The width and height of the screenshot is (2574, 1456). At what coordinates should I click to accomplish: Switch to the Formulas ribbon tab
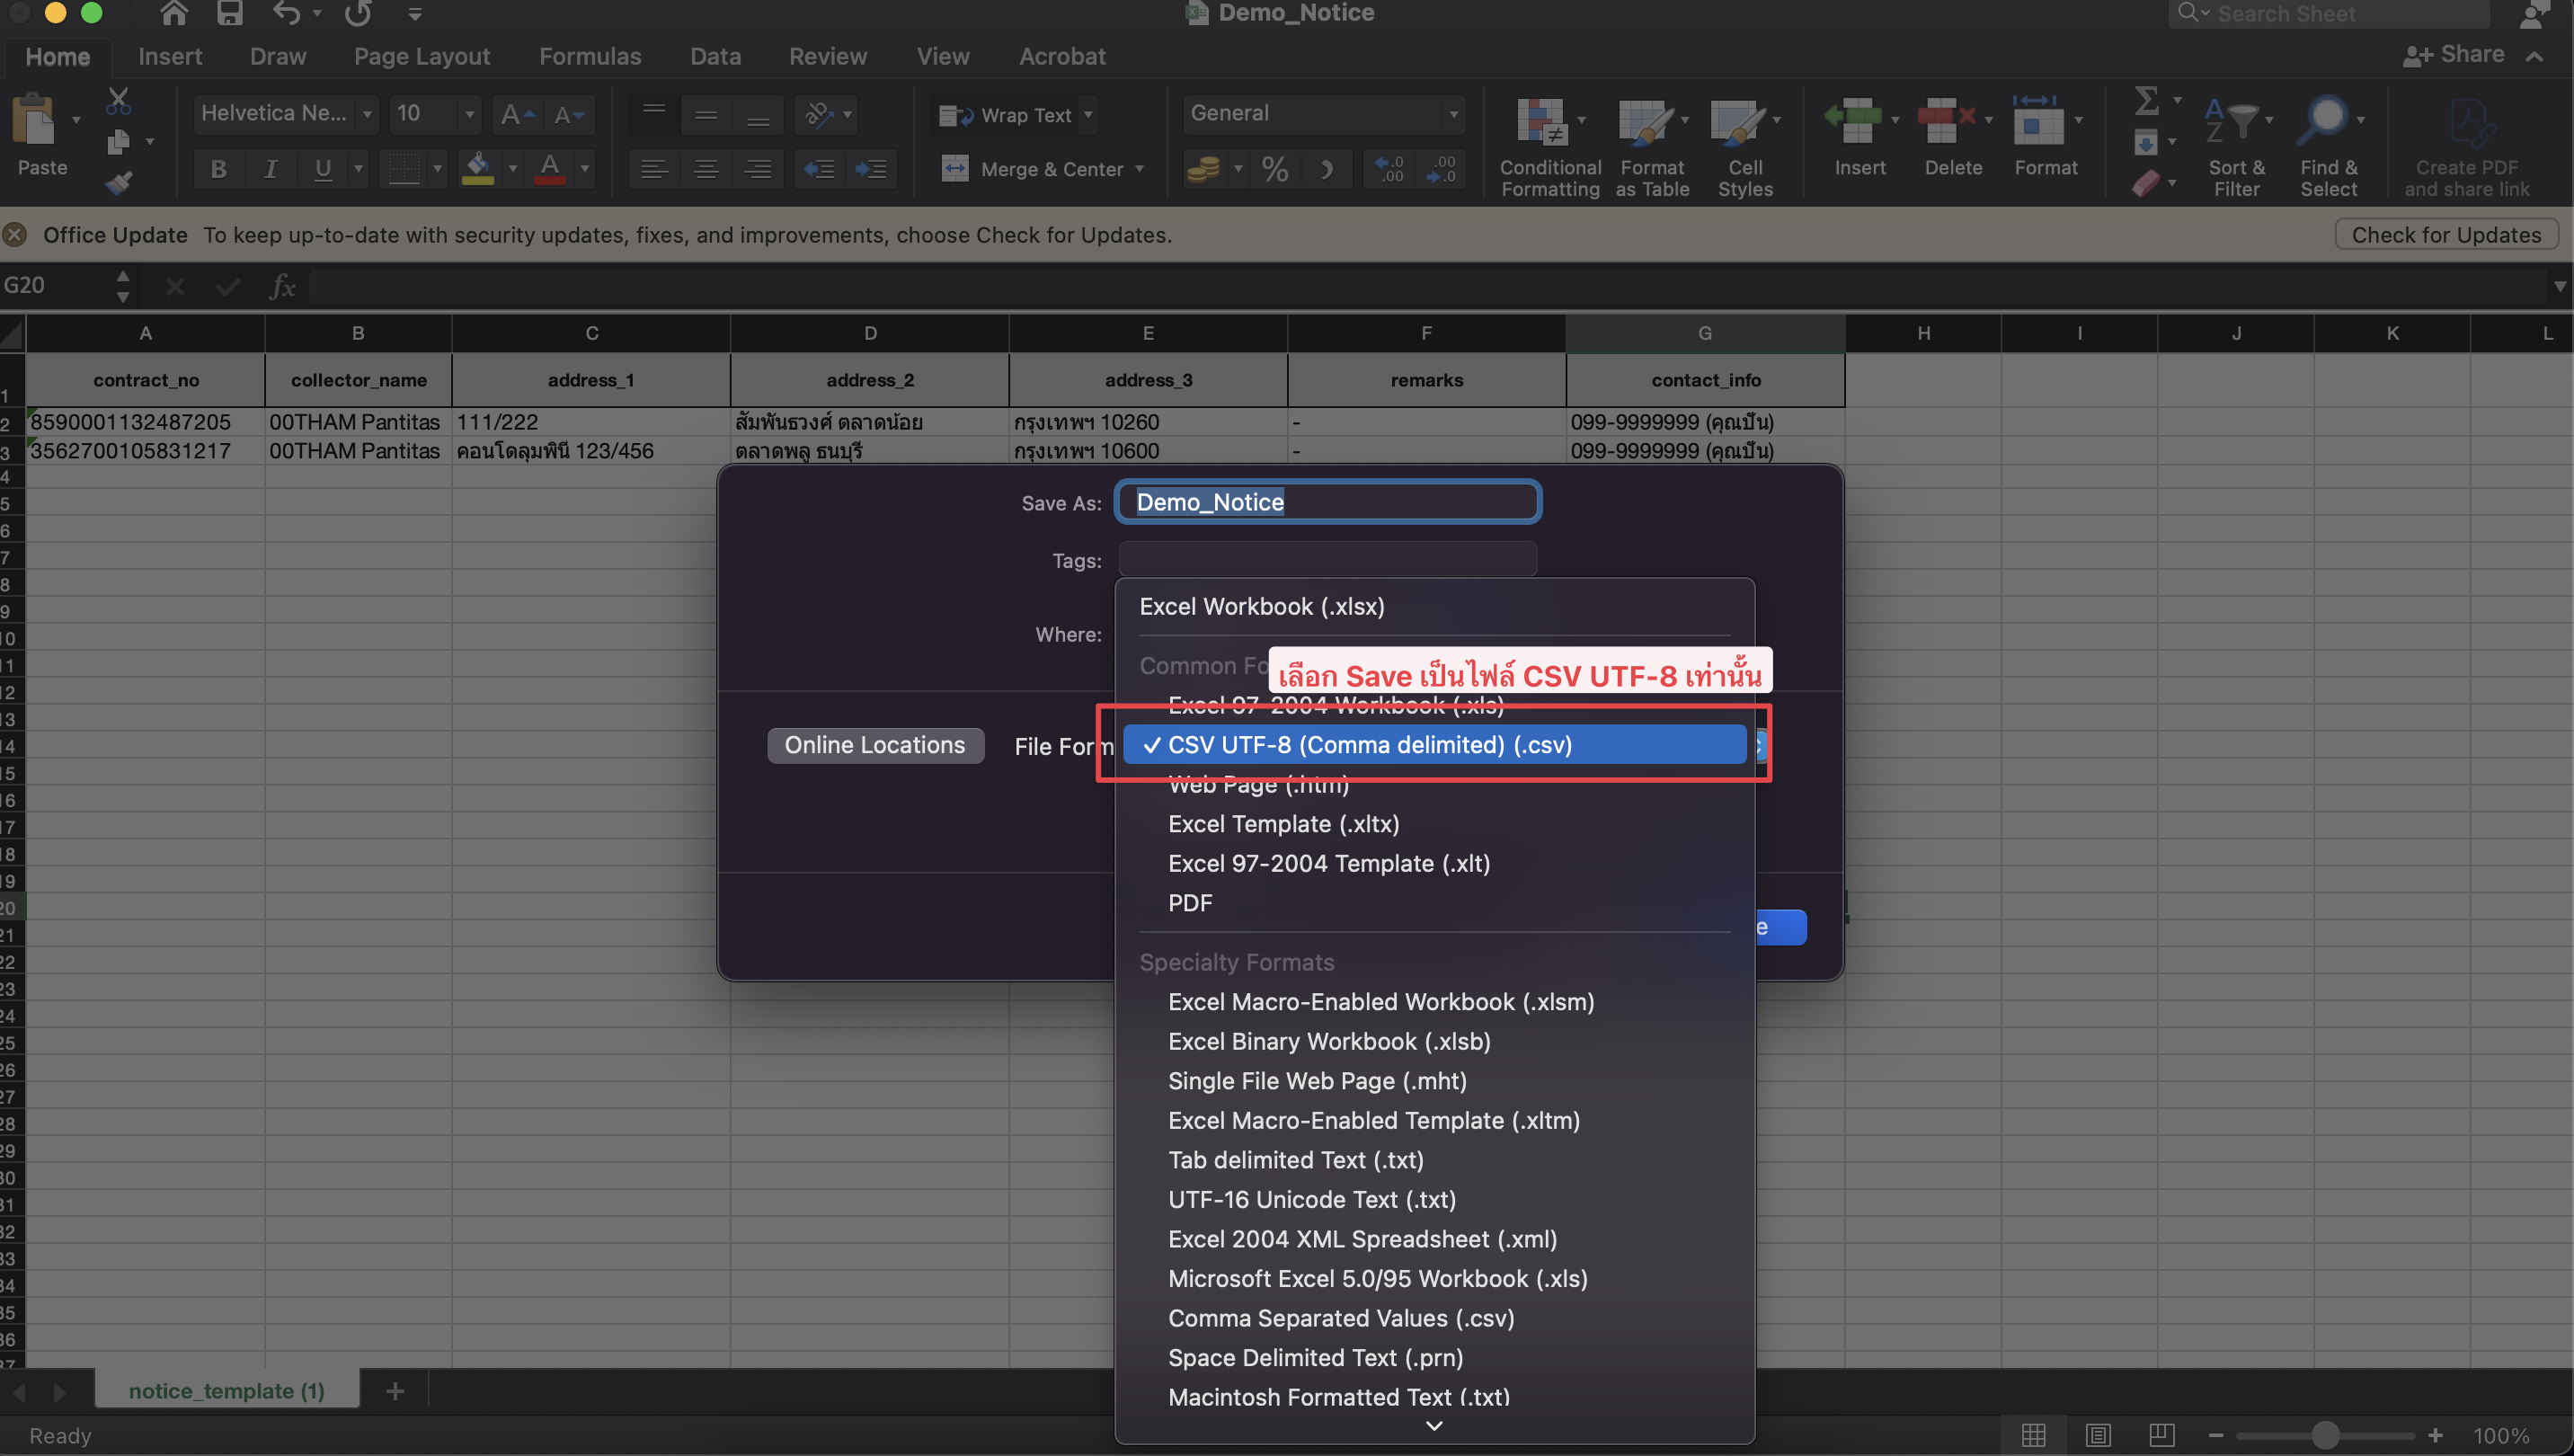[590, 57]
